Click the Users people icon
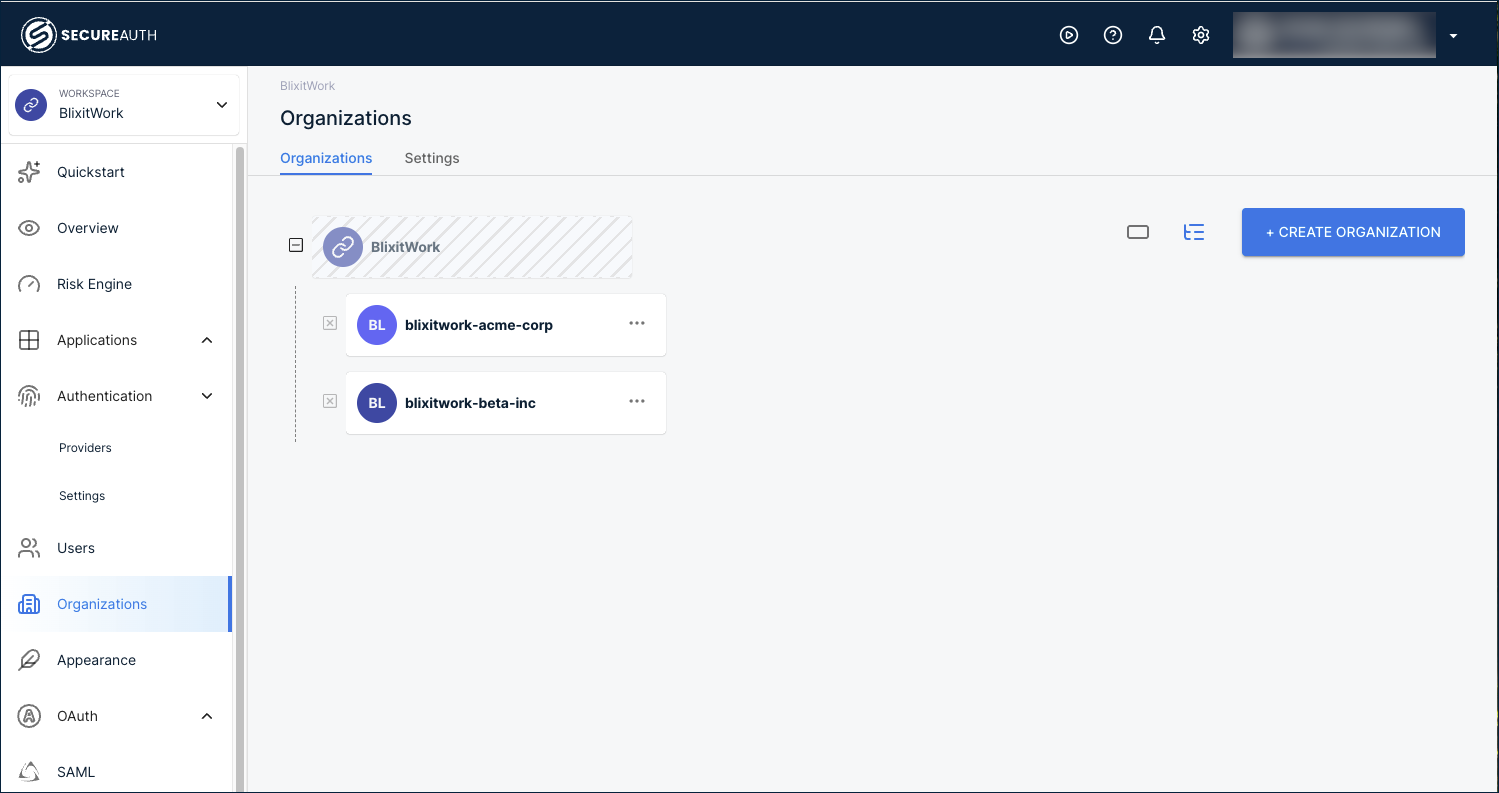1499x793 pixels. [29, 548]
